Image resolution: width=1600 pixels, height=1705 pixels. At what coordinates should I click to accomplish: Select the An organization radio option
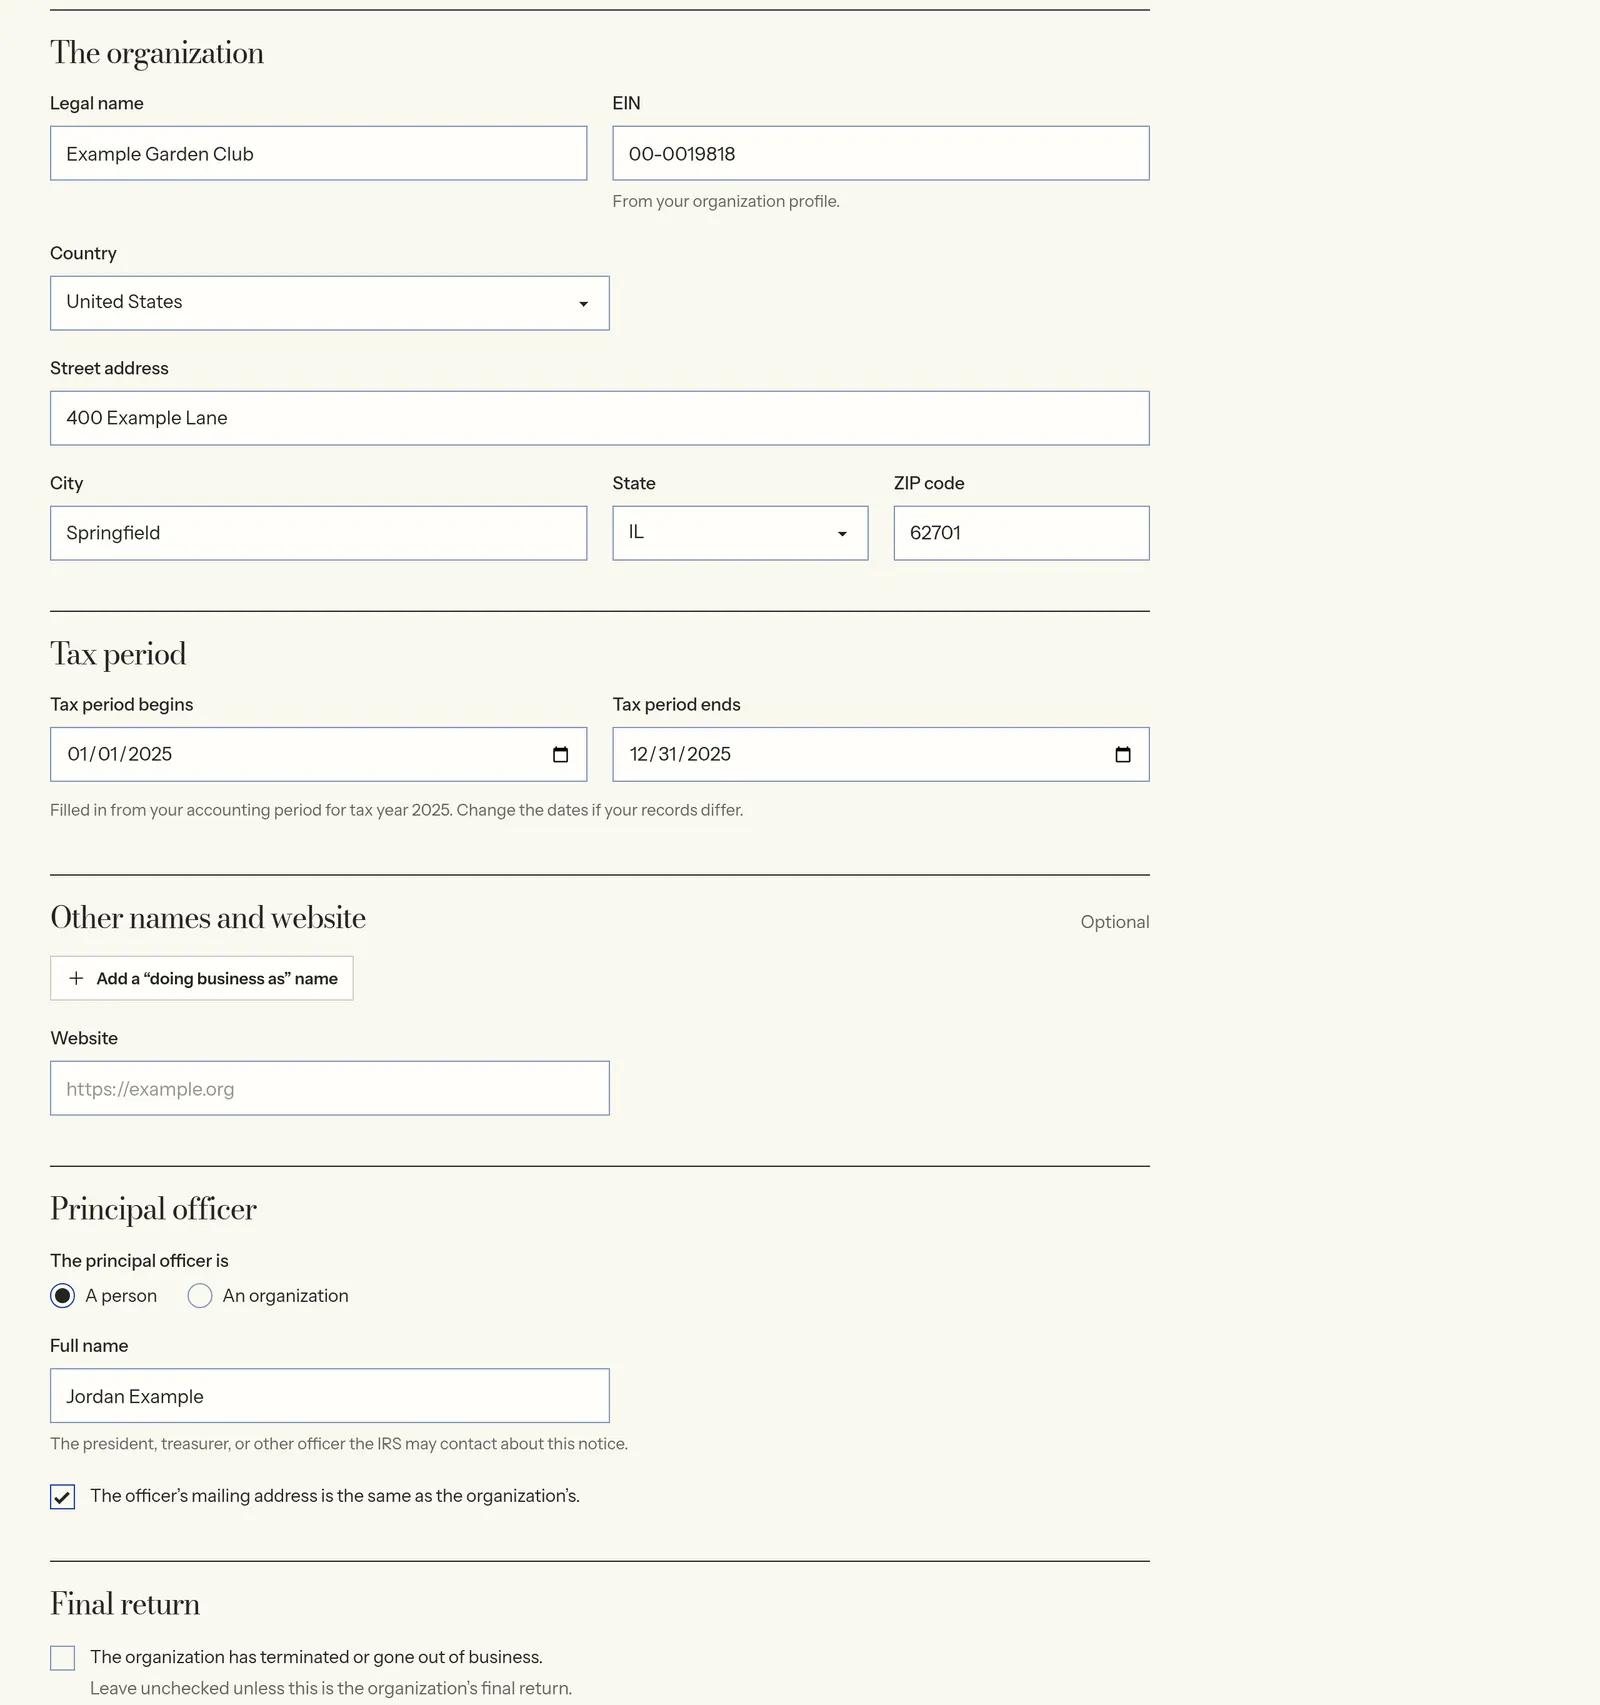200,1296
